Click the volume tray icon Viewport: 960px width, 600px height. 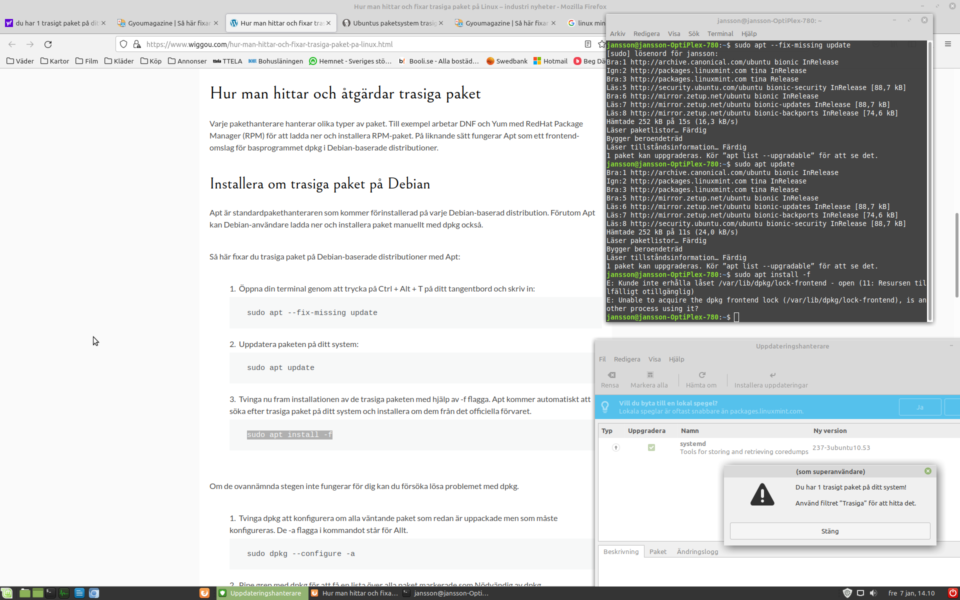click(874, 593)
